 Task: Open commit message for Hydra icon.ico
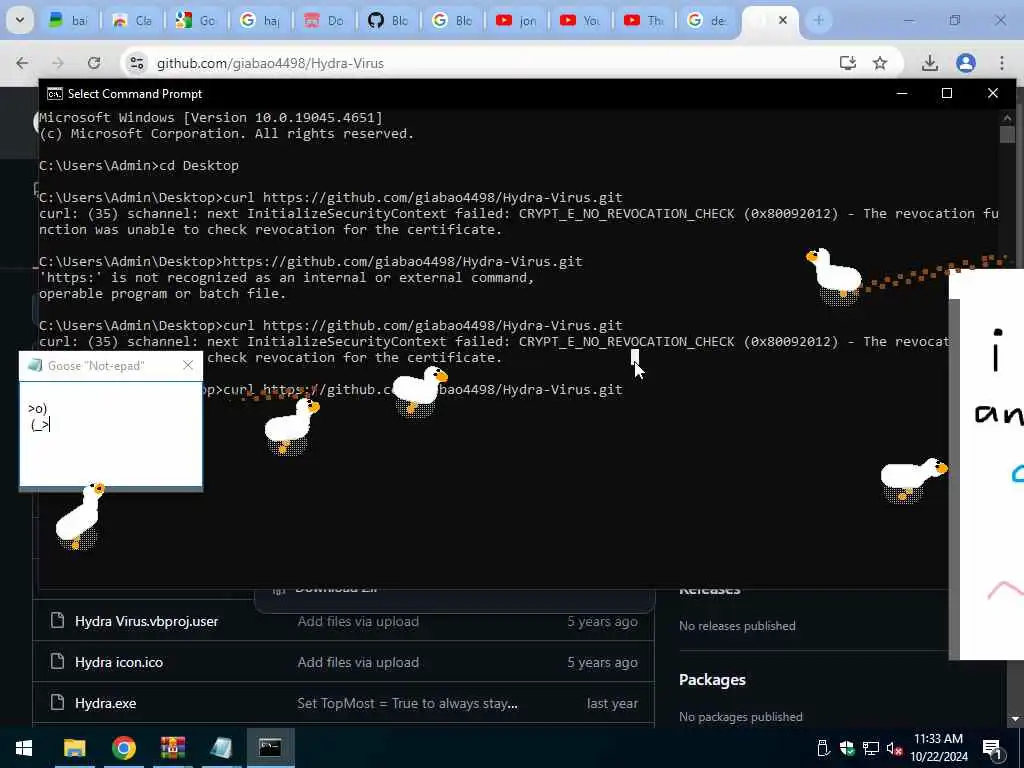[358, 662]
